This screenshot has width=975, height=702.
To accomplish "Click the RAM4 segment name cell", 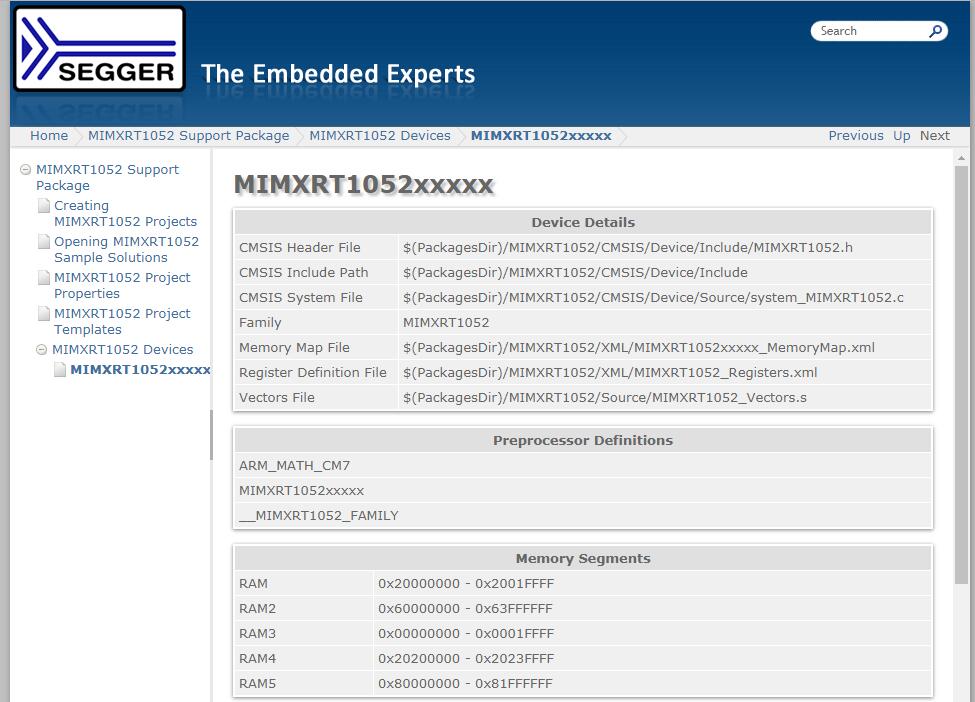I will (x=303, y=658).
